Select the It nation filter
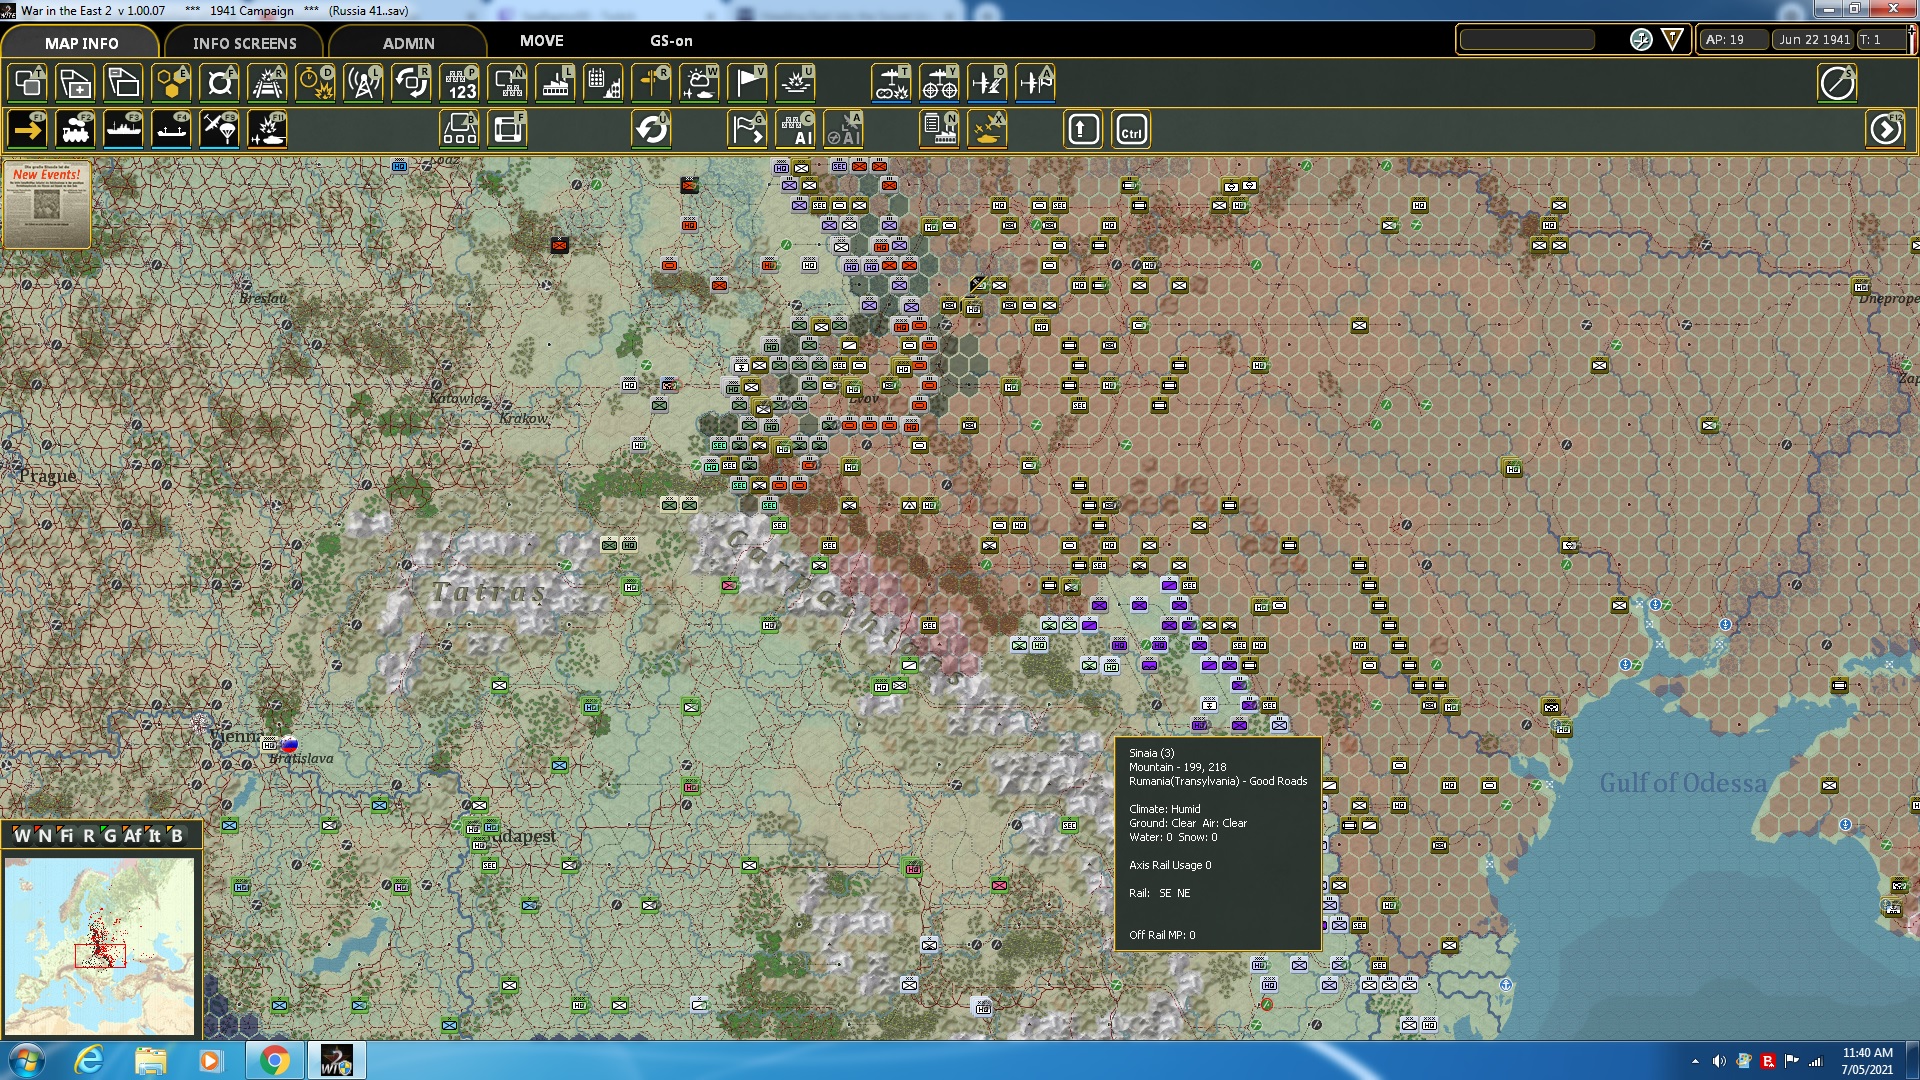Viewport: 1920px width, 1080px height. (154, 835)
